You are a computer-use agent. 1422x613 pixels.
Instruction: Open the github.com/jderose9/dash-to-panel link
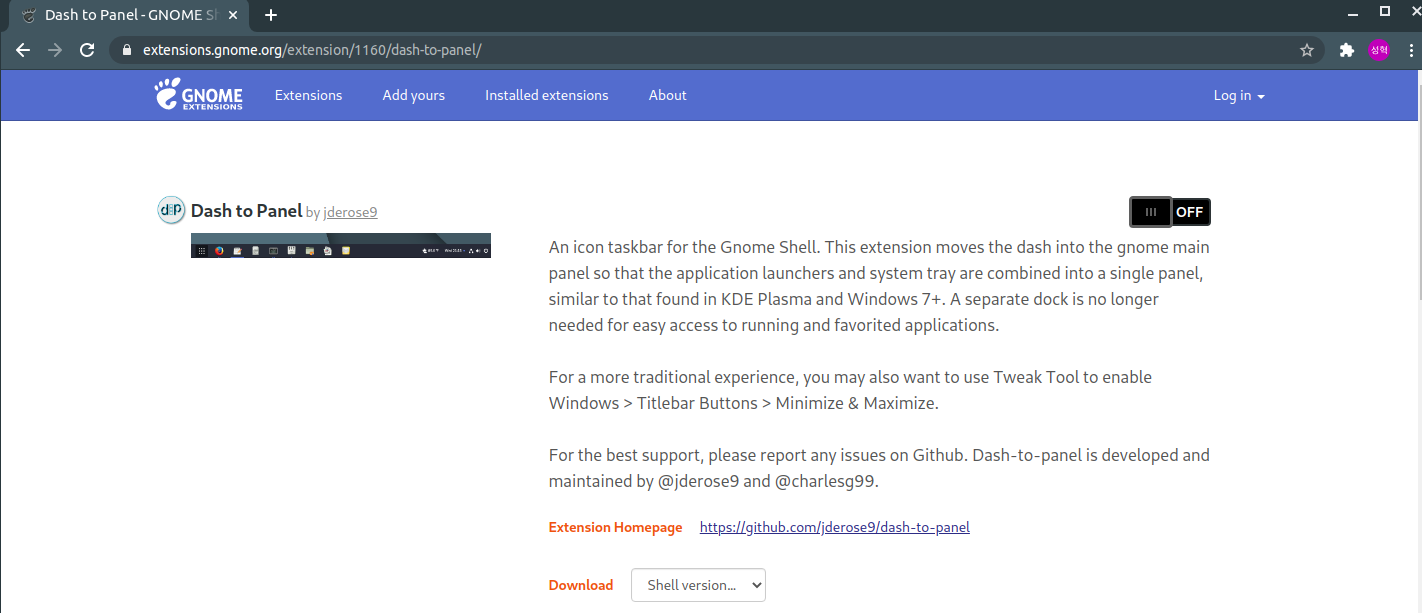point(834,527)
